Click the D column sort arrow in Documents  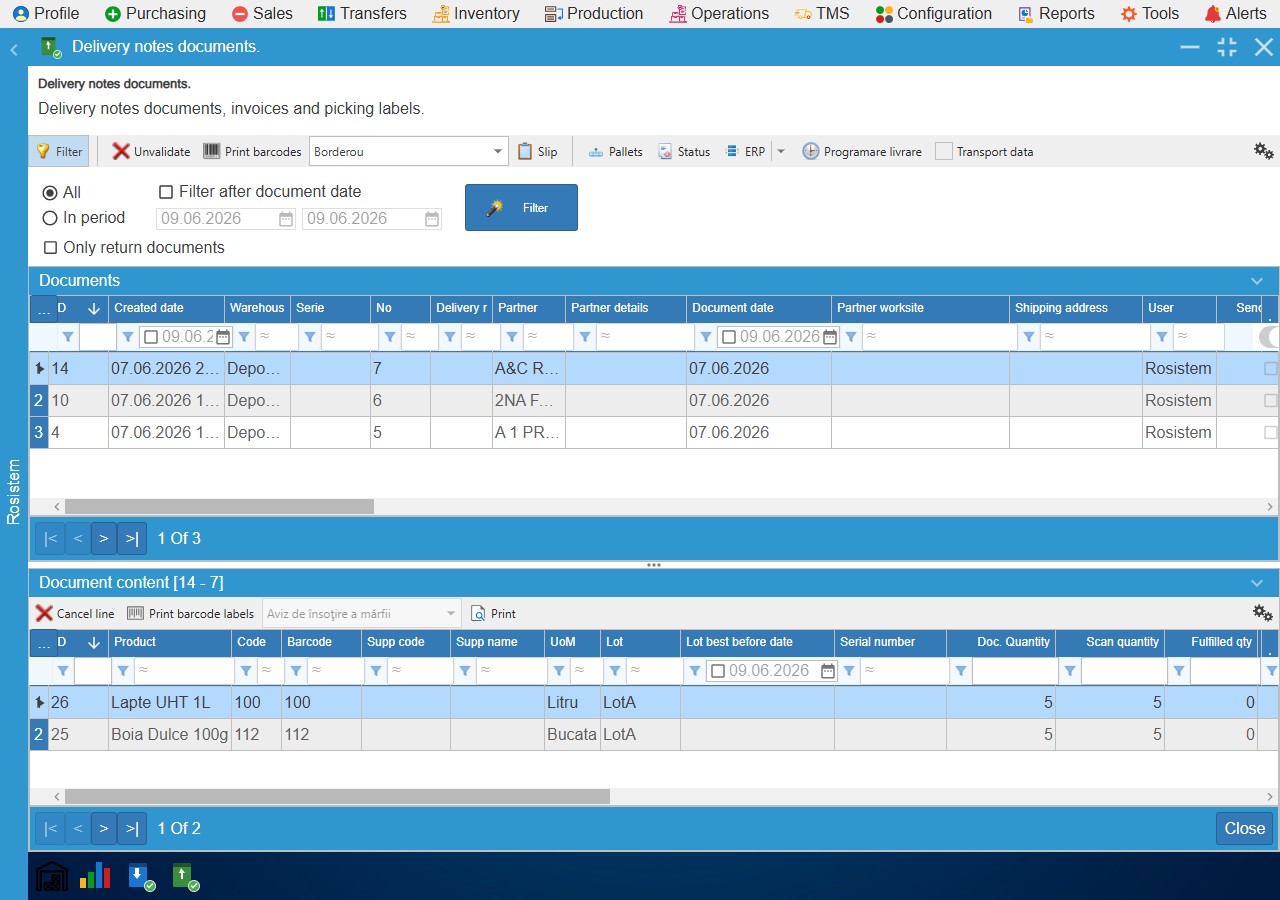pyautogui.click(x=94, y=309)
